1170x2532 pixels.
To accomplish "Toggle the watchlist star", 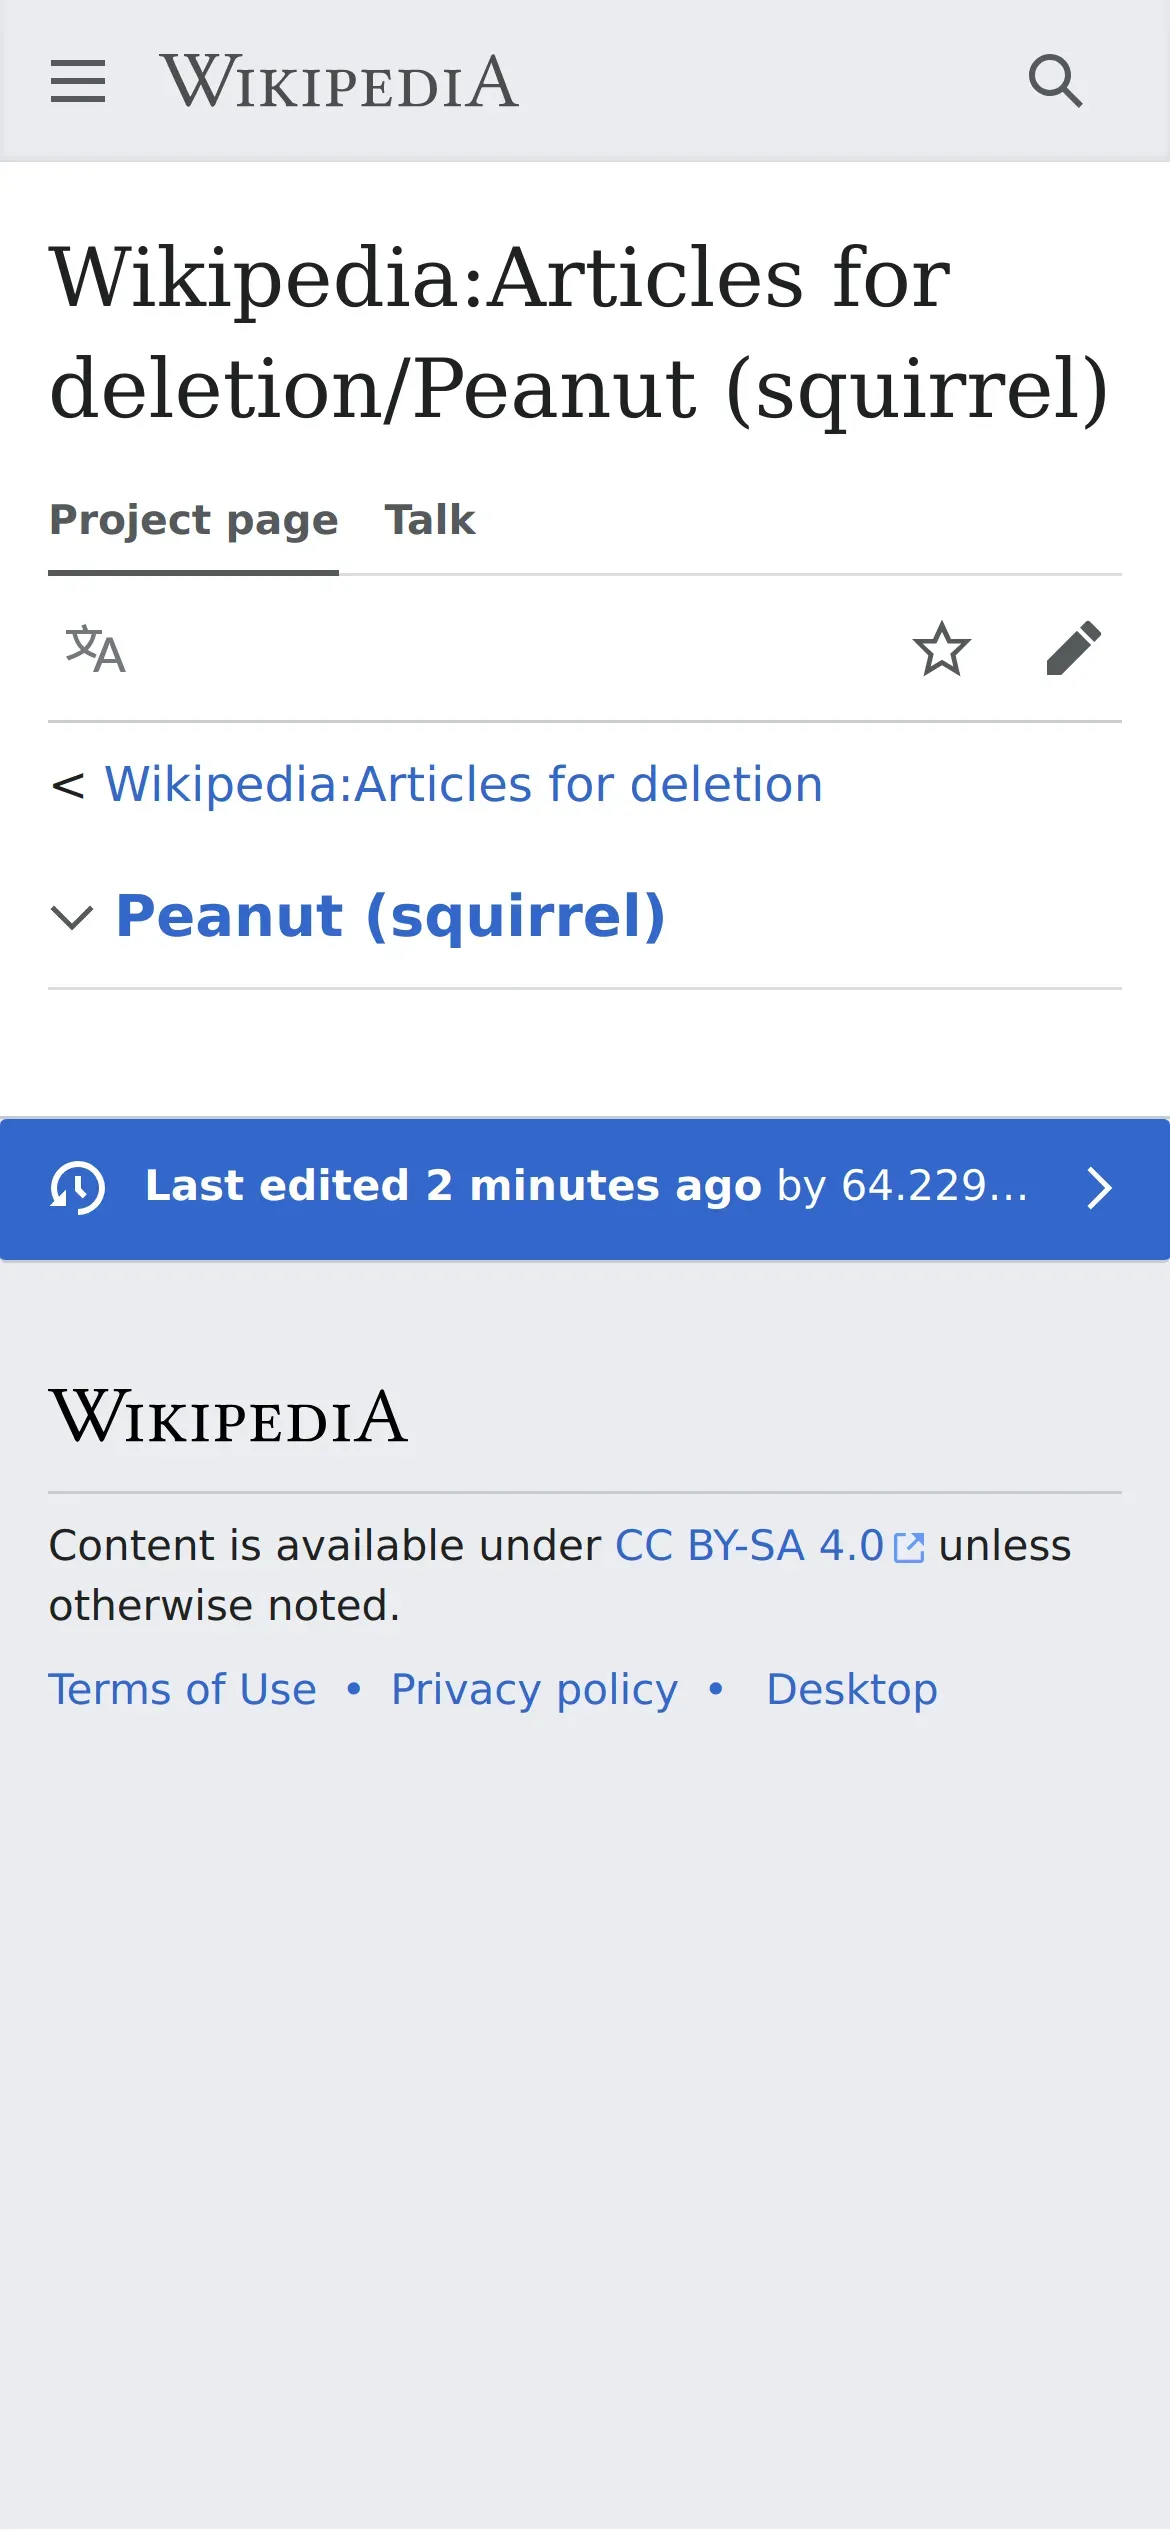I will (x=942, y=649).
